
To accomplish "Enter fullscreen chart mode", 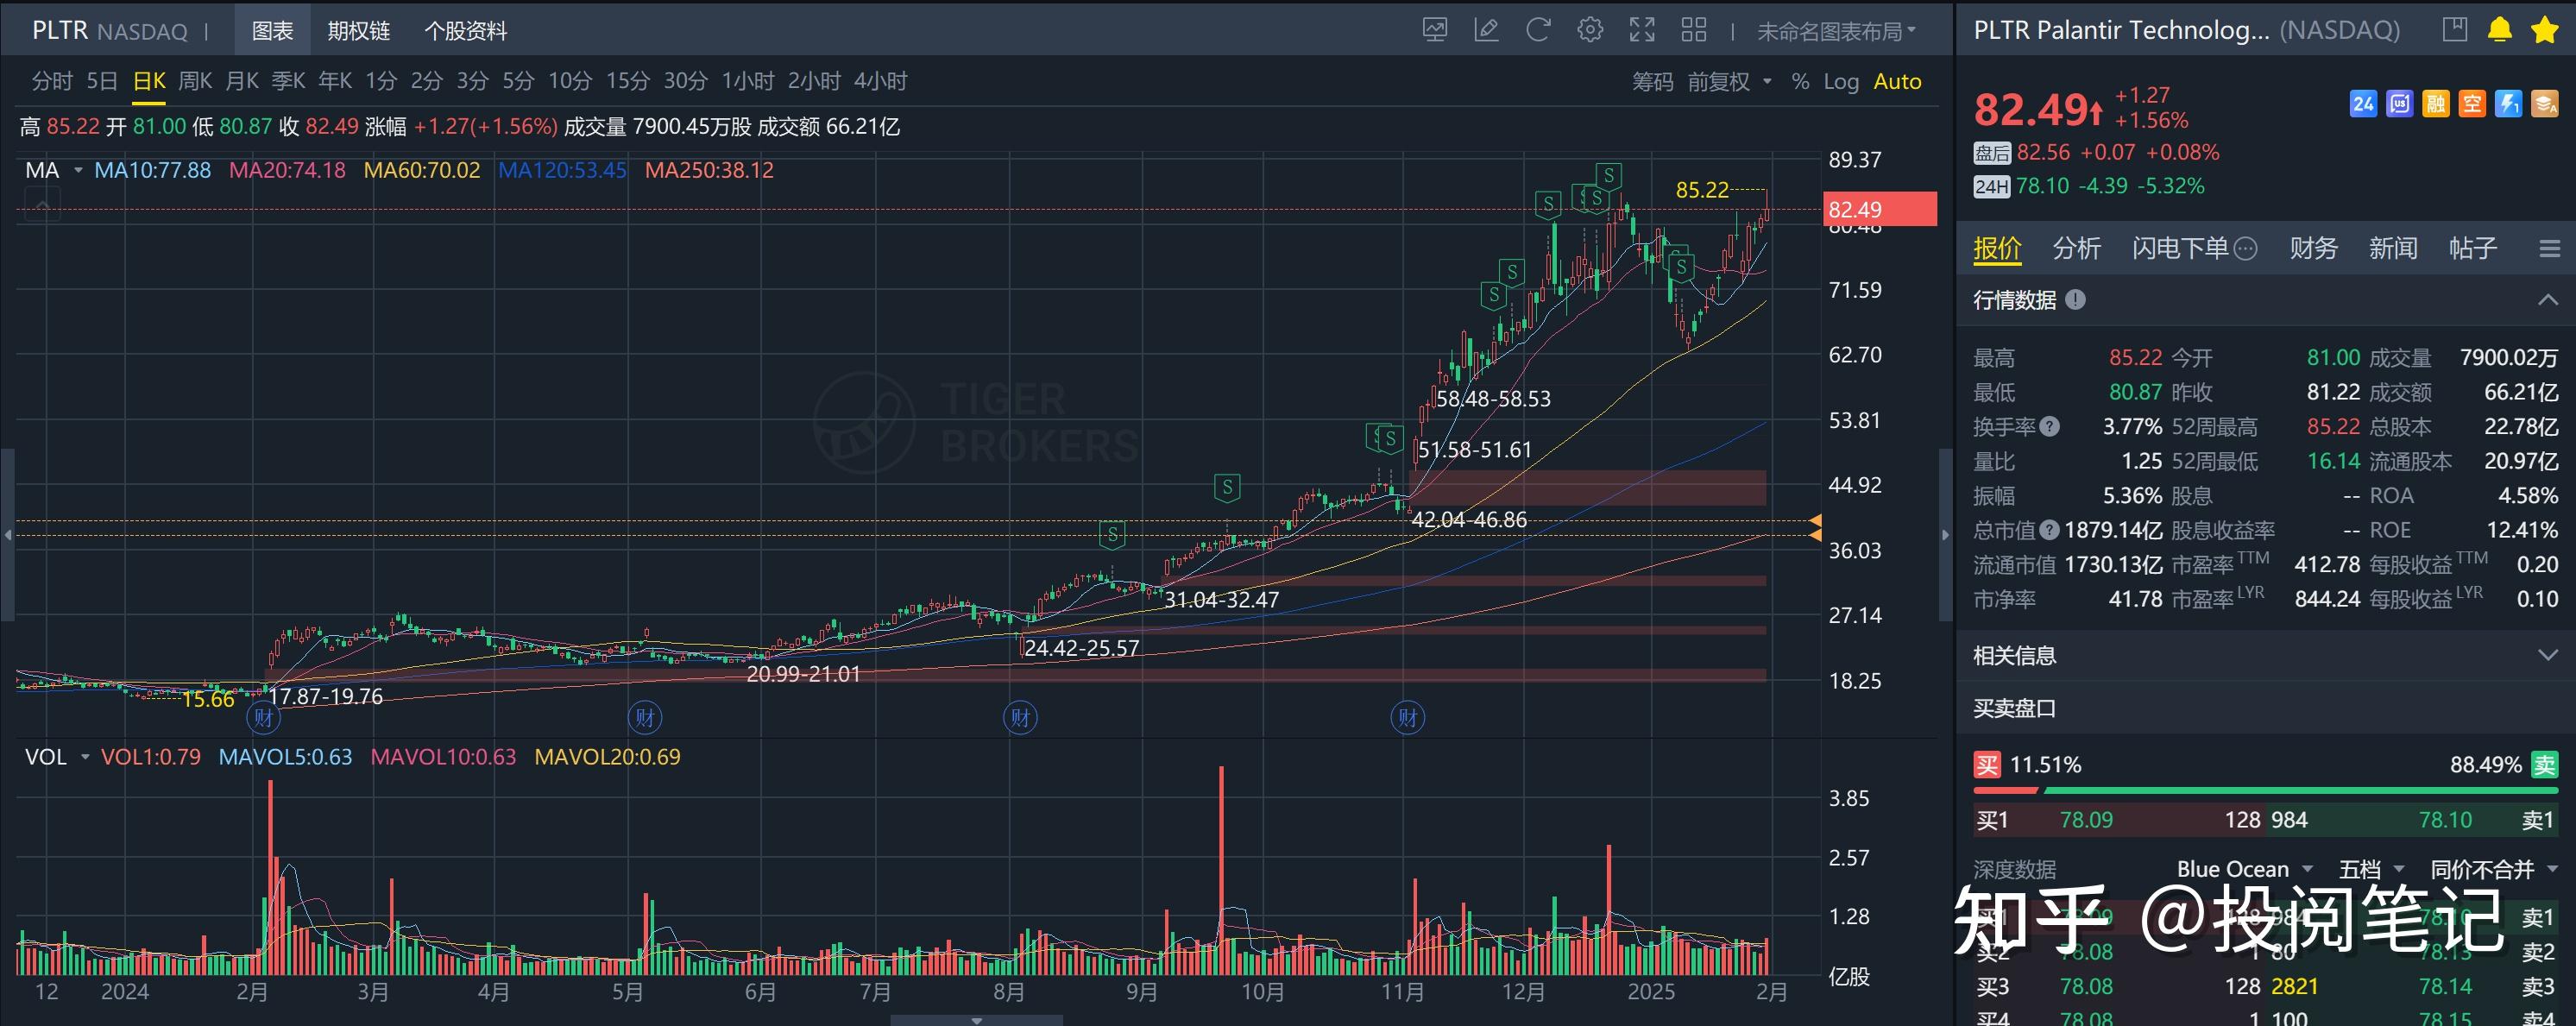I will [x=1642, y=30].
